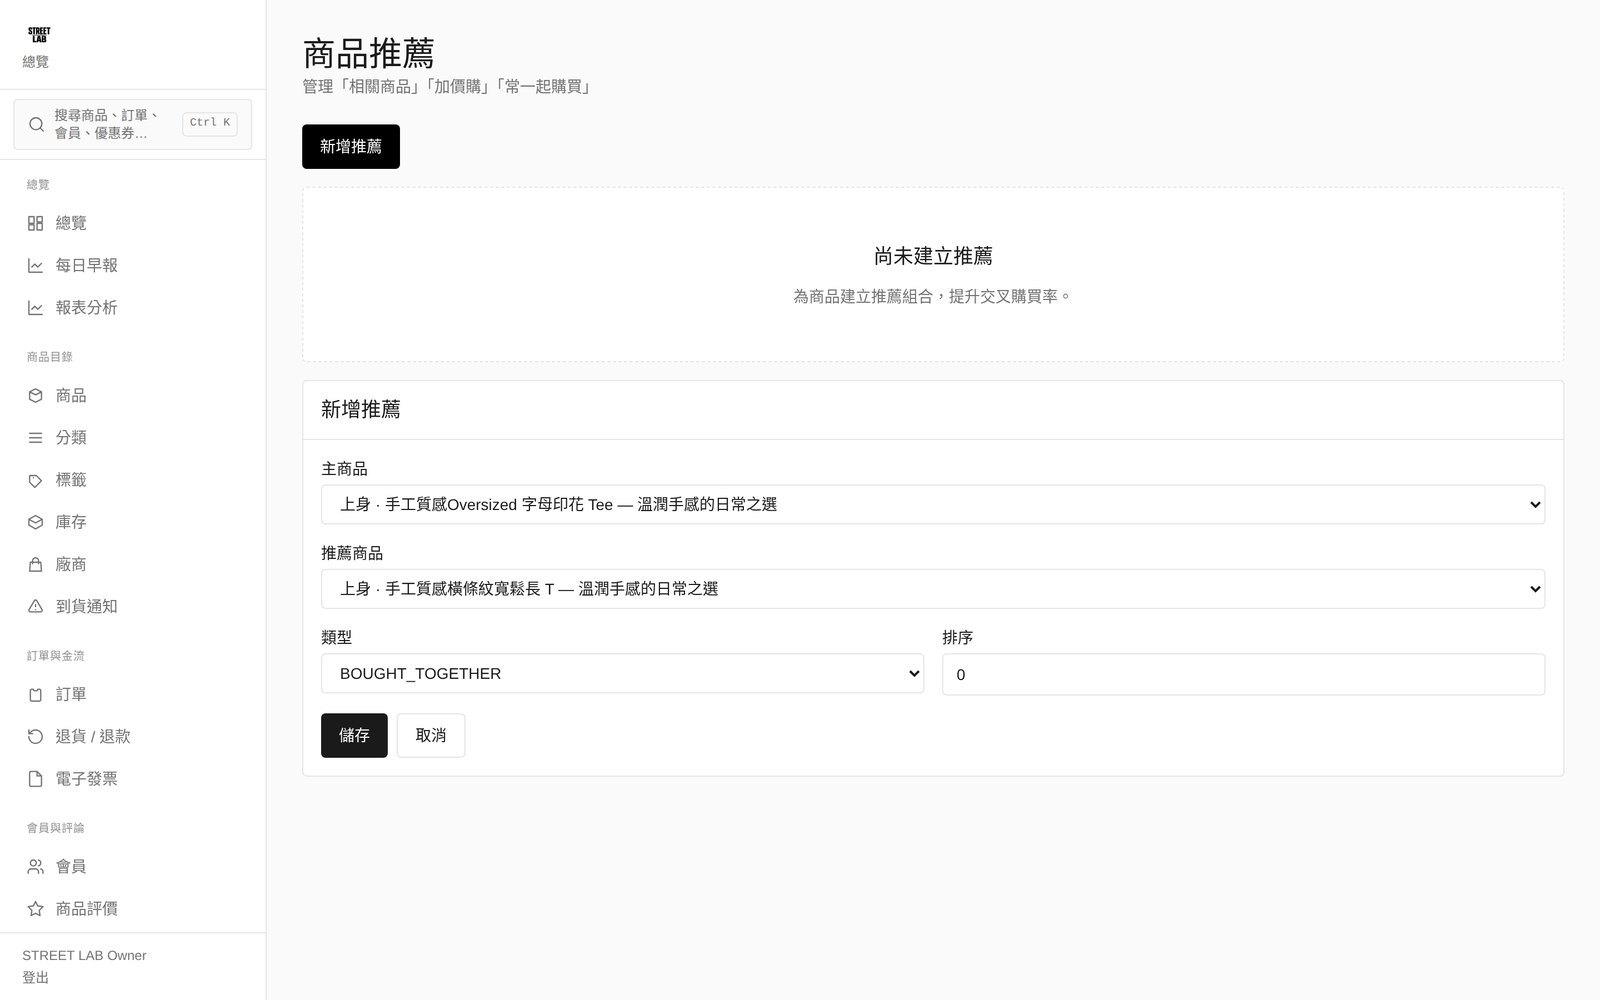Viewport: 1600px width, 1000px height.
Task: Click the STREET LAB Owner text
Action: click(84, 956)
